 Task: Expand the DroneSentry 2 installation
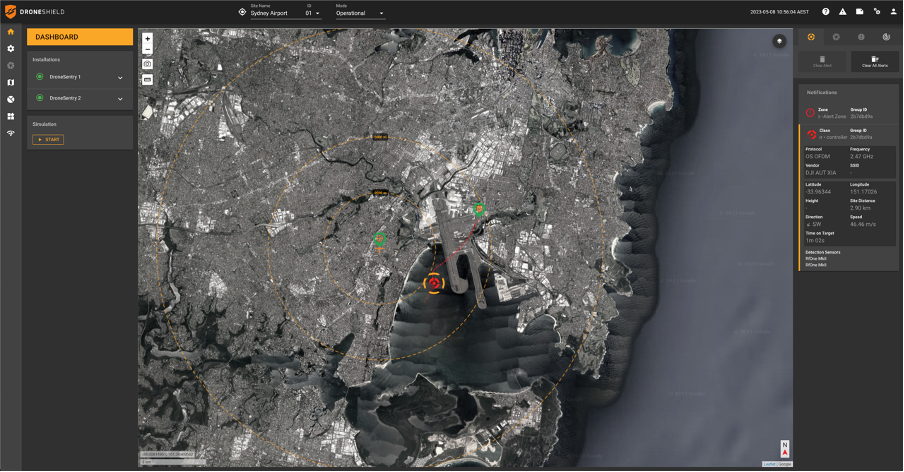(x=120, y=99)
